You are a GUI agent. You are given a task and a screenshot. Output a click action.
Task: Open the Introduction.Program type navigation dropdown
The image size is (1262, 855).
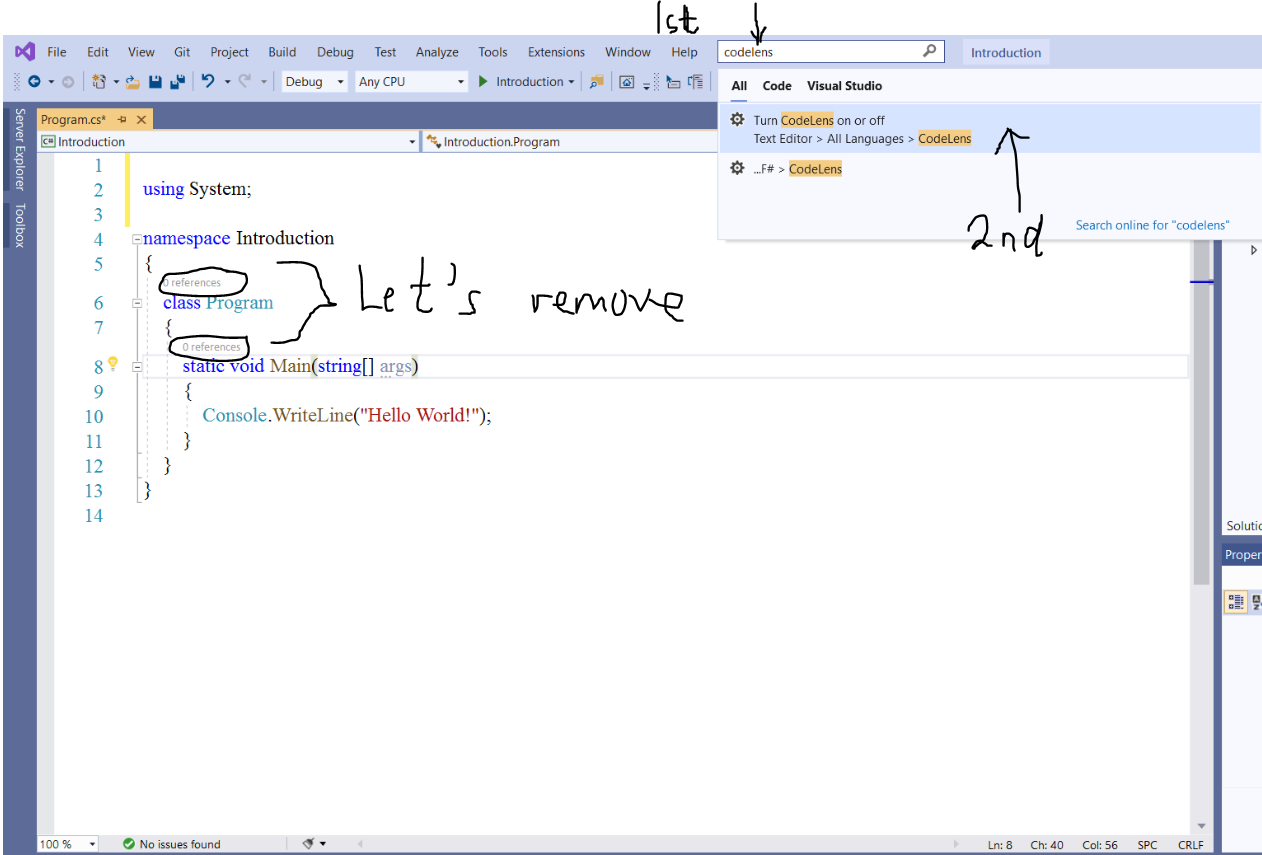pyautogui.click(x=570, y=142)
